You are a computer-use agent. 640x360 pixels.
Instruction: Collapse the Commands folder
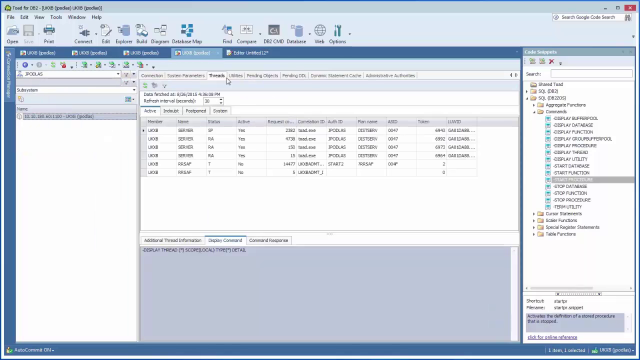[x=534, y=112]
